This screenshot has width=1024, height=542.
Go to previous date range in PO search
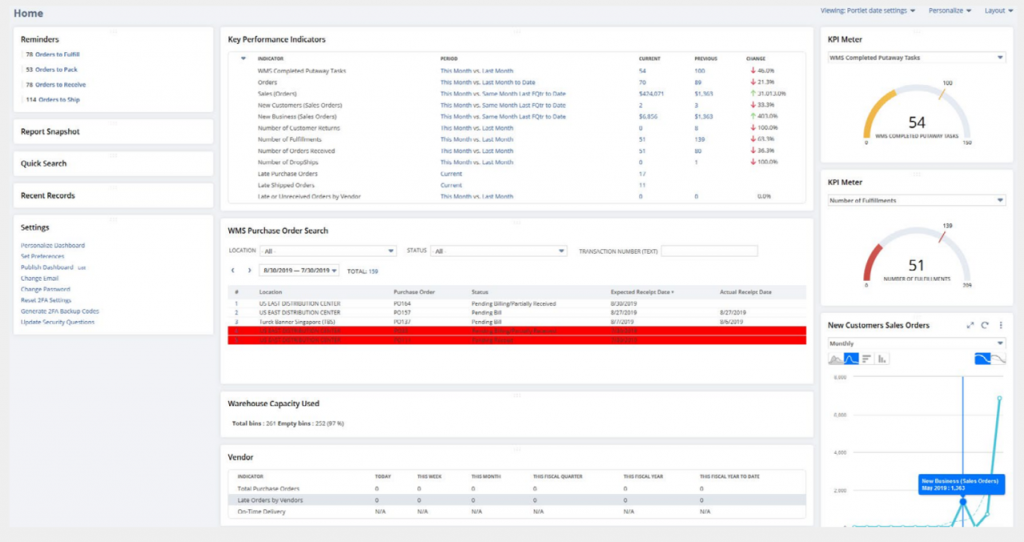click(233, 270)
